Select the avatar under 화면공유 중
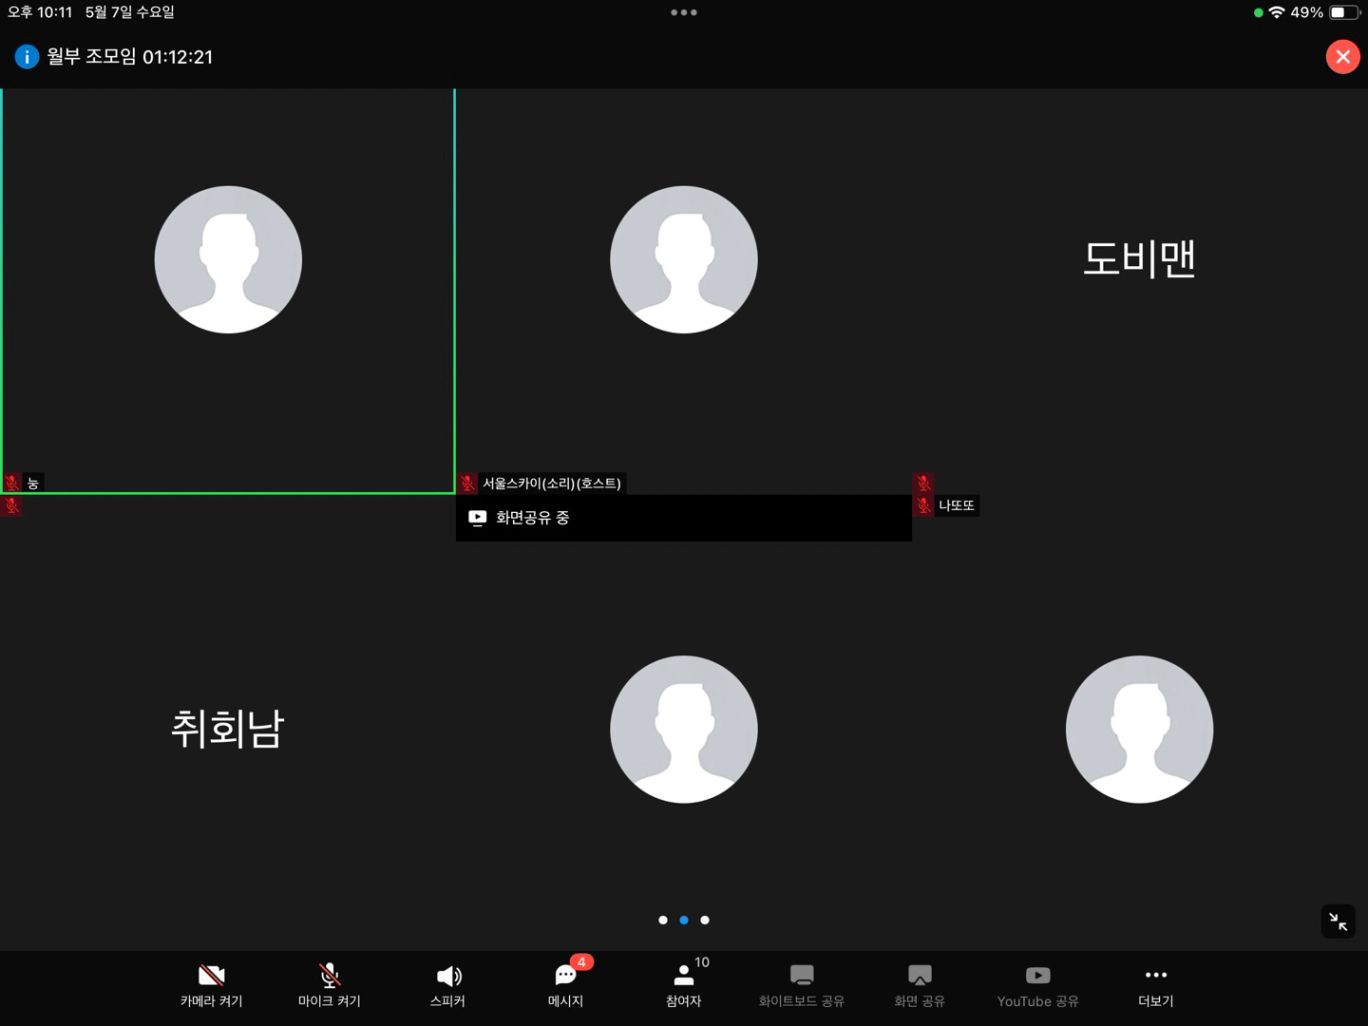Screen dimensions: 1368x1026 coord(684,729)
